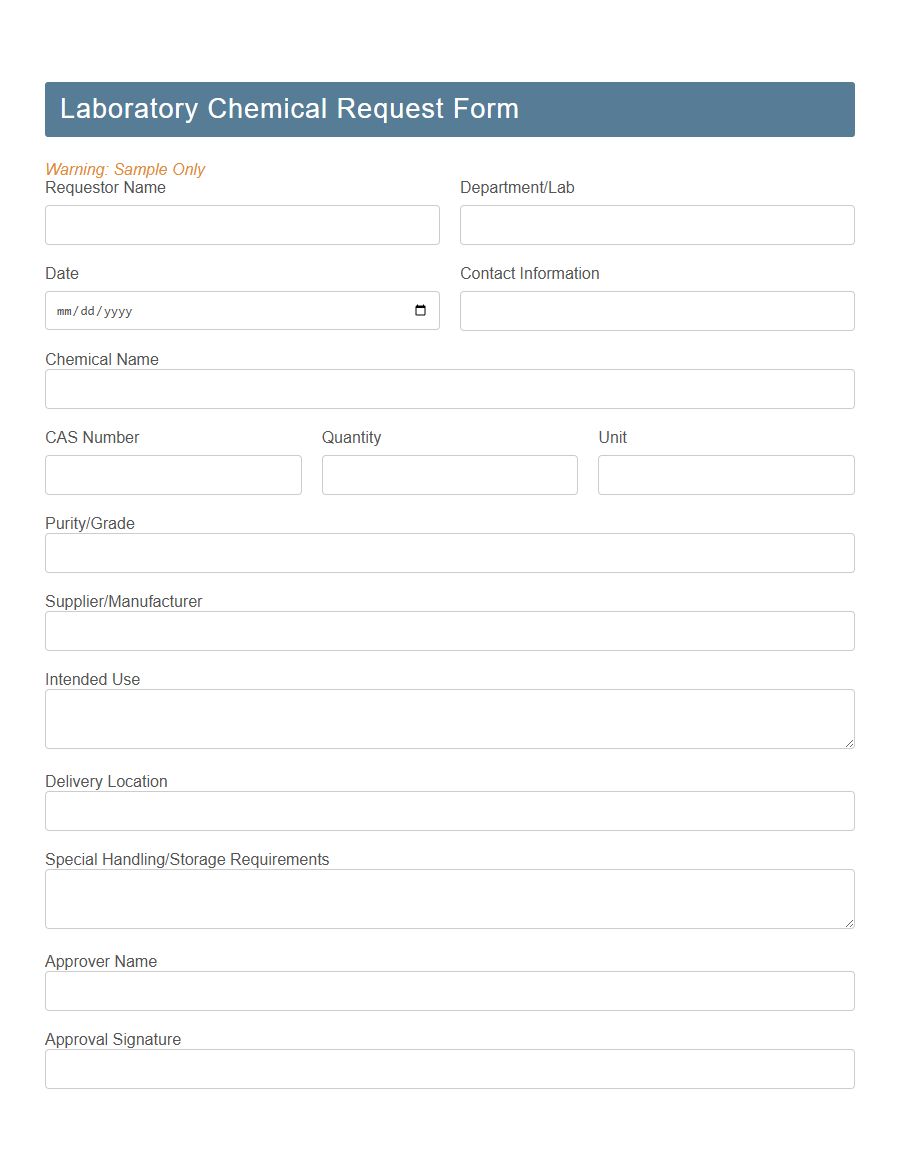Open the date picker calendar icon
The width and height of the screenshot is (900, 1153).
coord(419,310)
